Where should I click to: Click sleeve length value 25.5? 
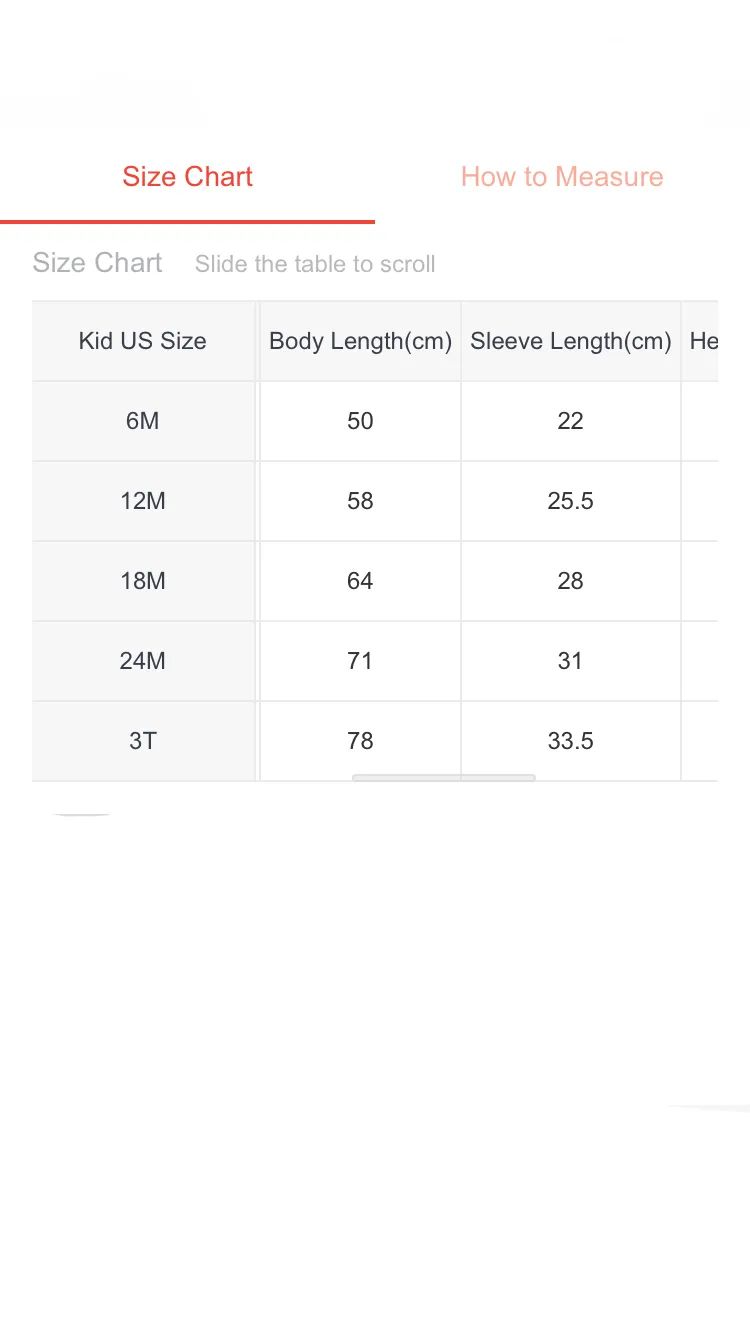coord(571,501)
